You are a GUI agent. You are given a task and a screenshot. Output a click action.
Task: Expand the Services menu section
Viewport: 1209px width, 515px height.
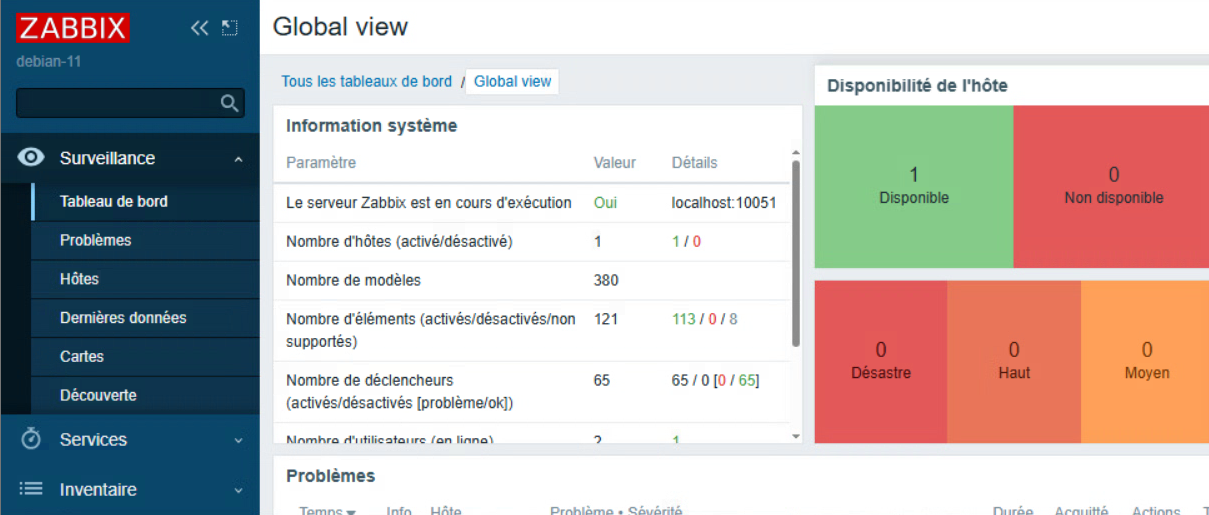pyautogui.click(x=238, y=440)
